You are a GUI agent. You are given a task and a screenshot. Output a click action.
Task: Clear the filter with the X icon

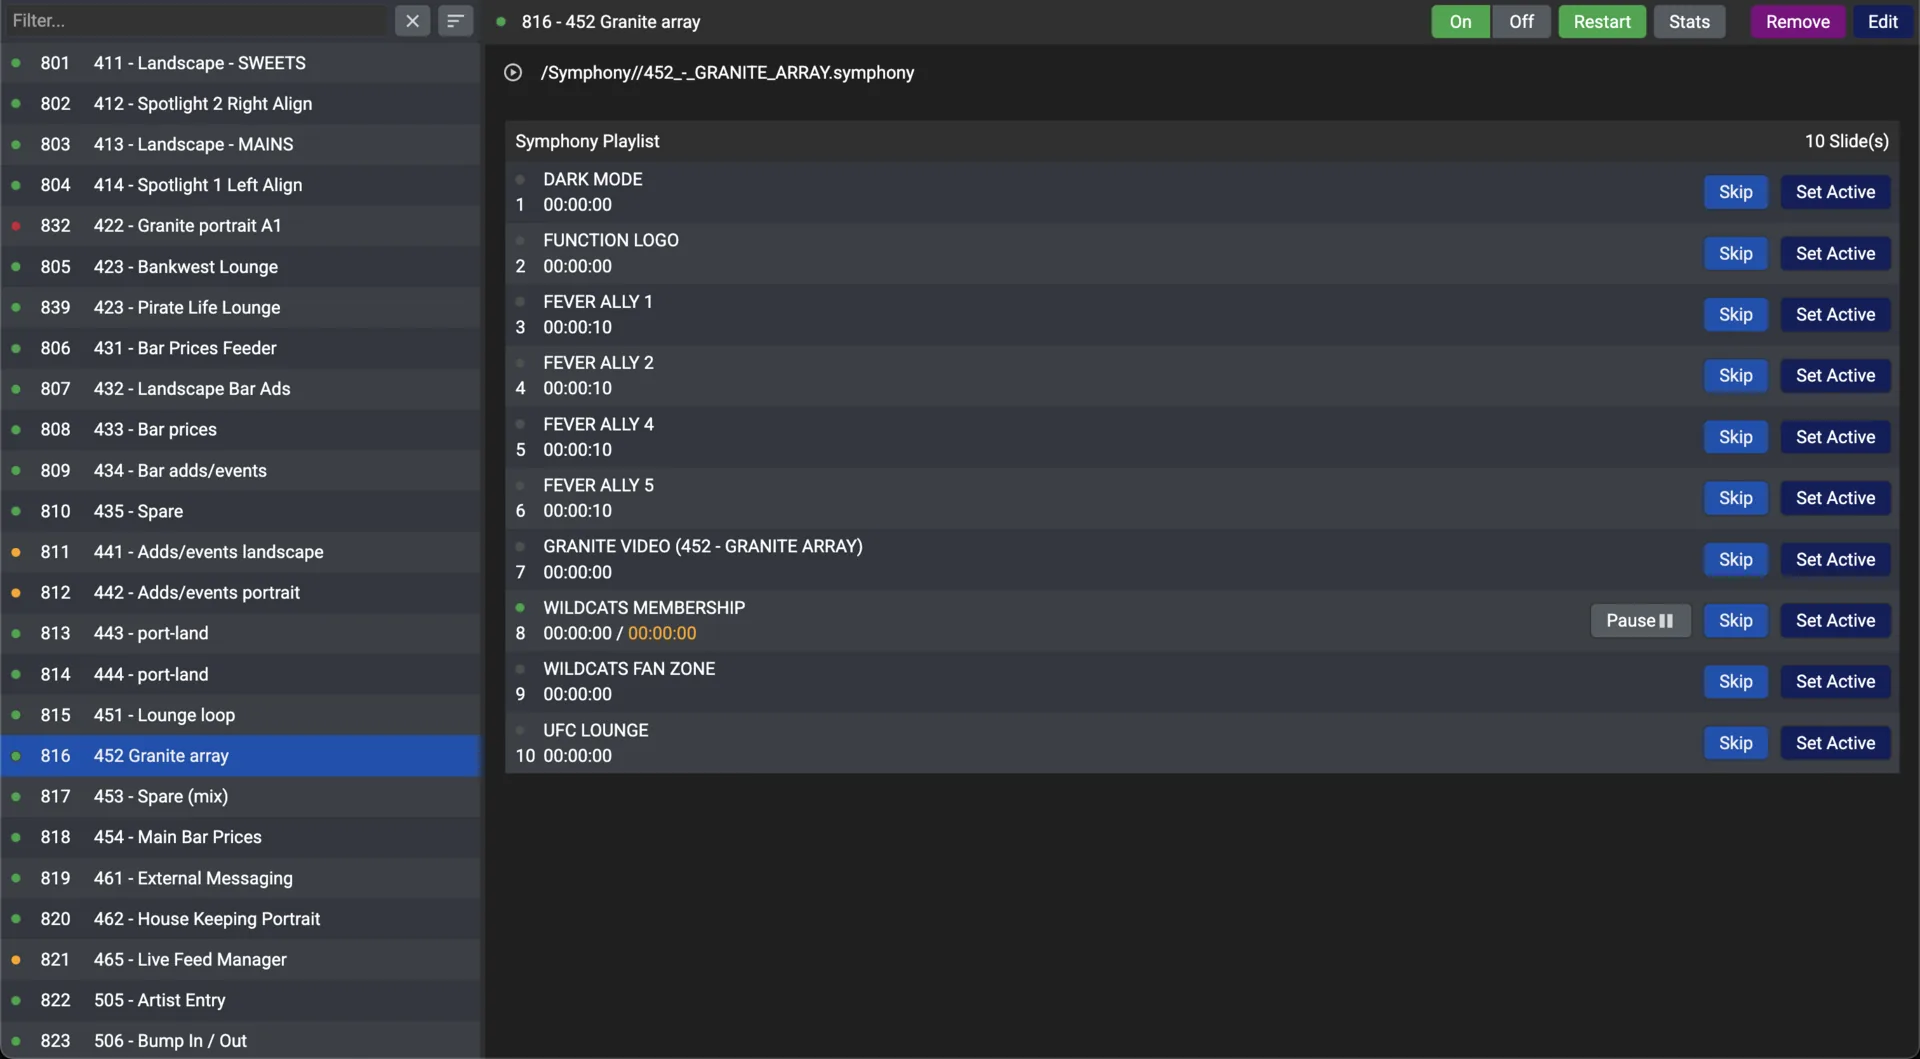412,21
